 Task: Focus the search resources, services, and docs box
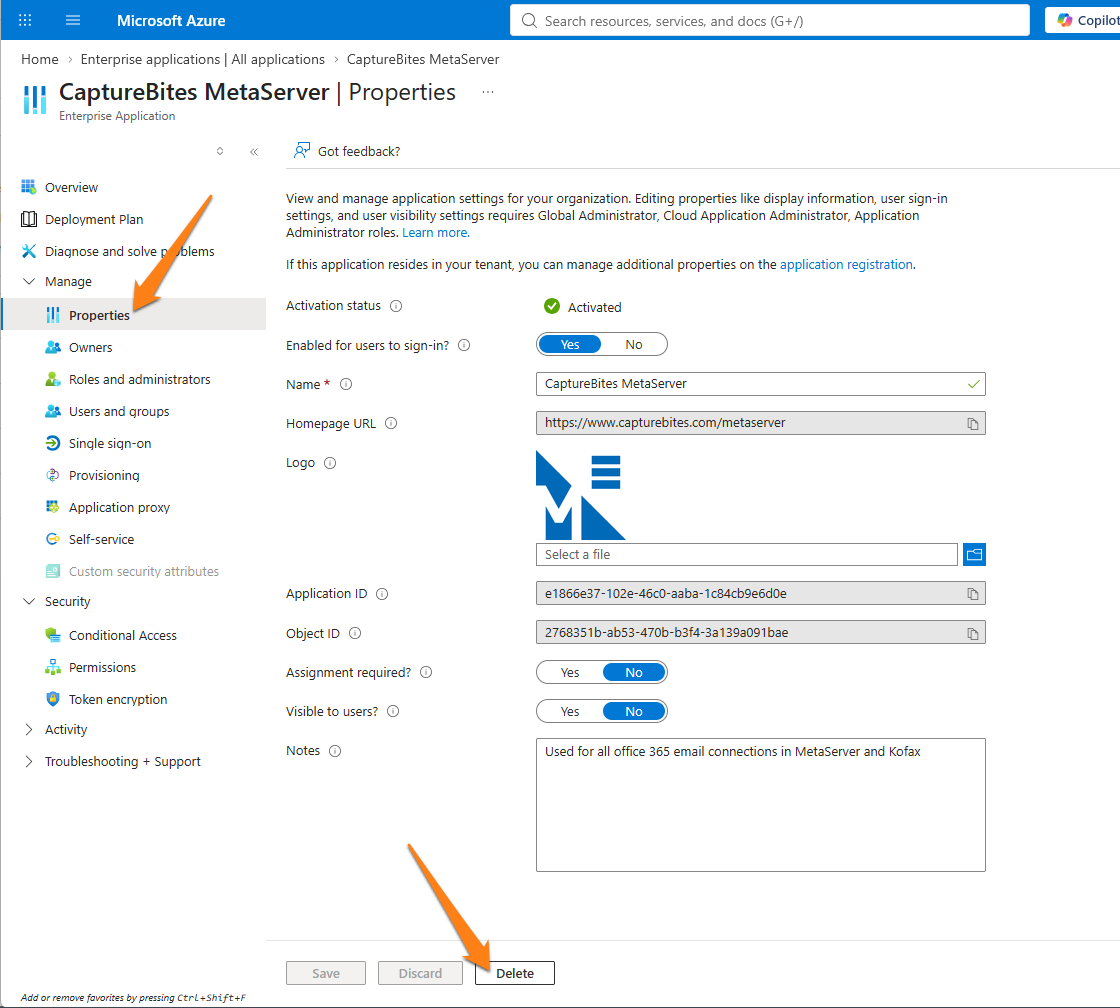coord(769,21)
